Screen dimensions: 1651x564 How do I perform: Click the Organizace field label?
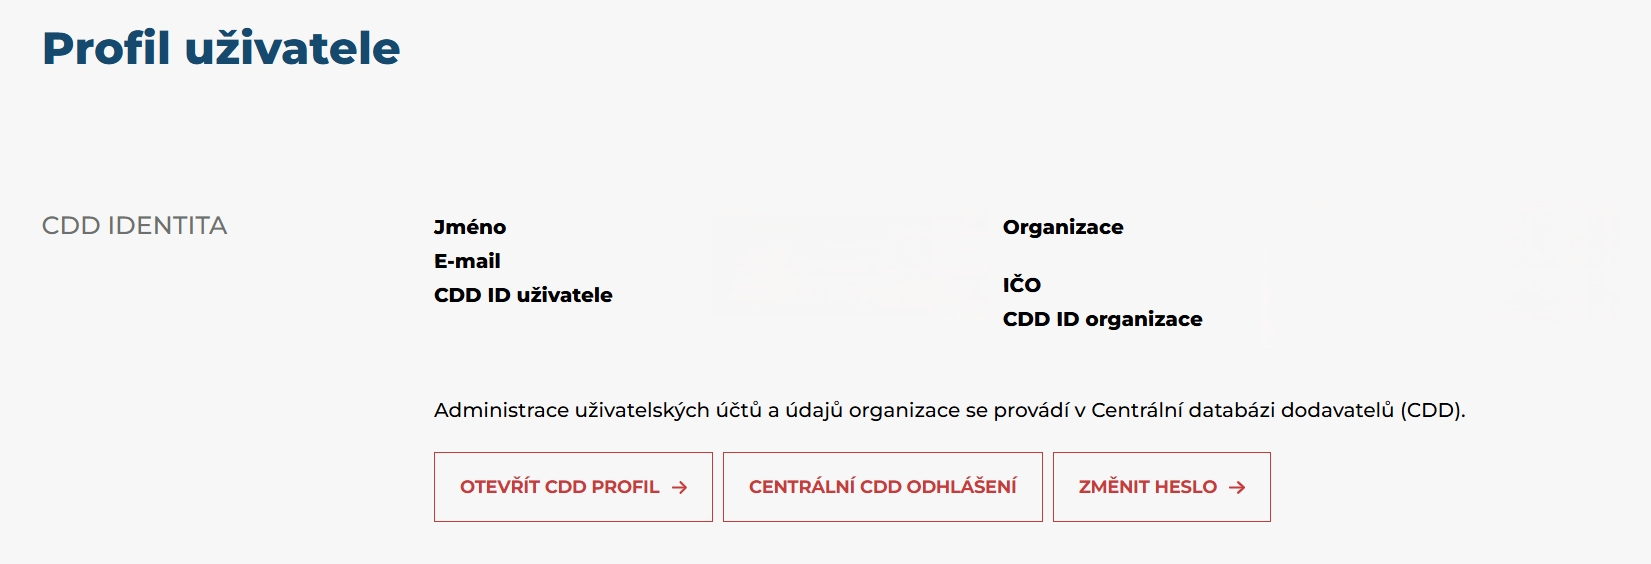coord(1063,227)
